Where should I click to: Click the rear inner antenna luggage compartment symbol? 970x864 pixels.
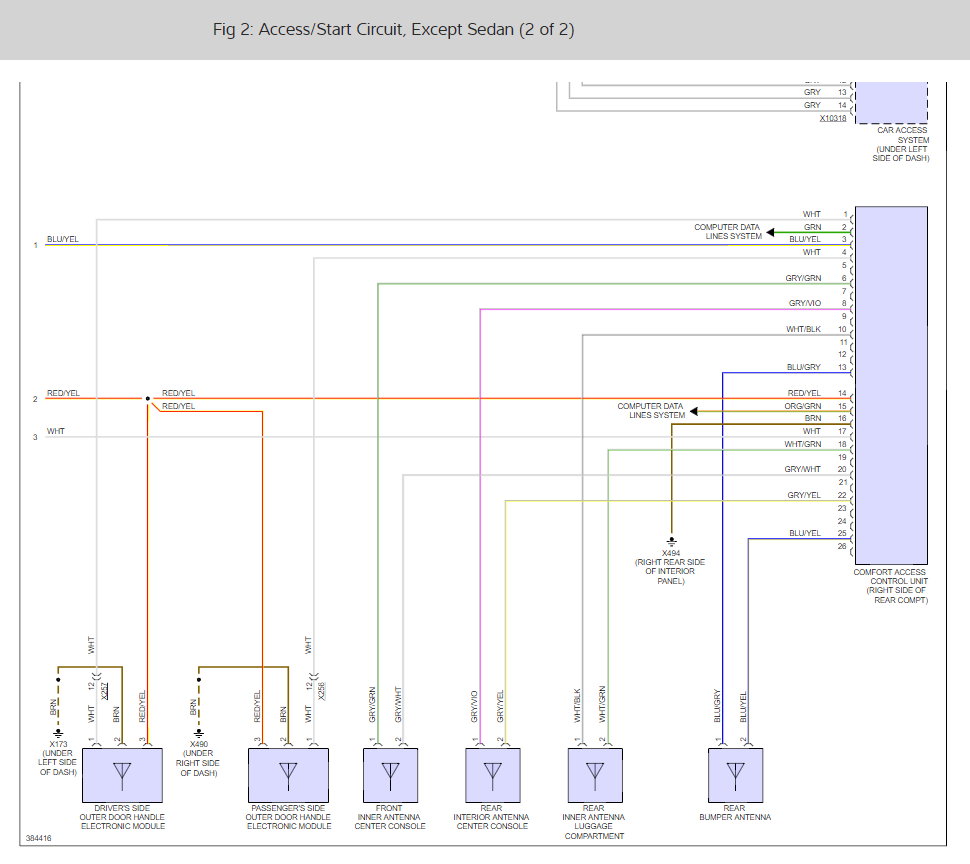pos(595,776)
